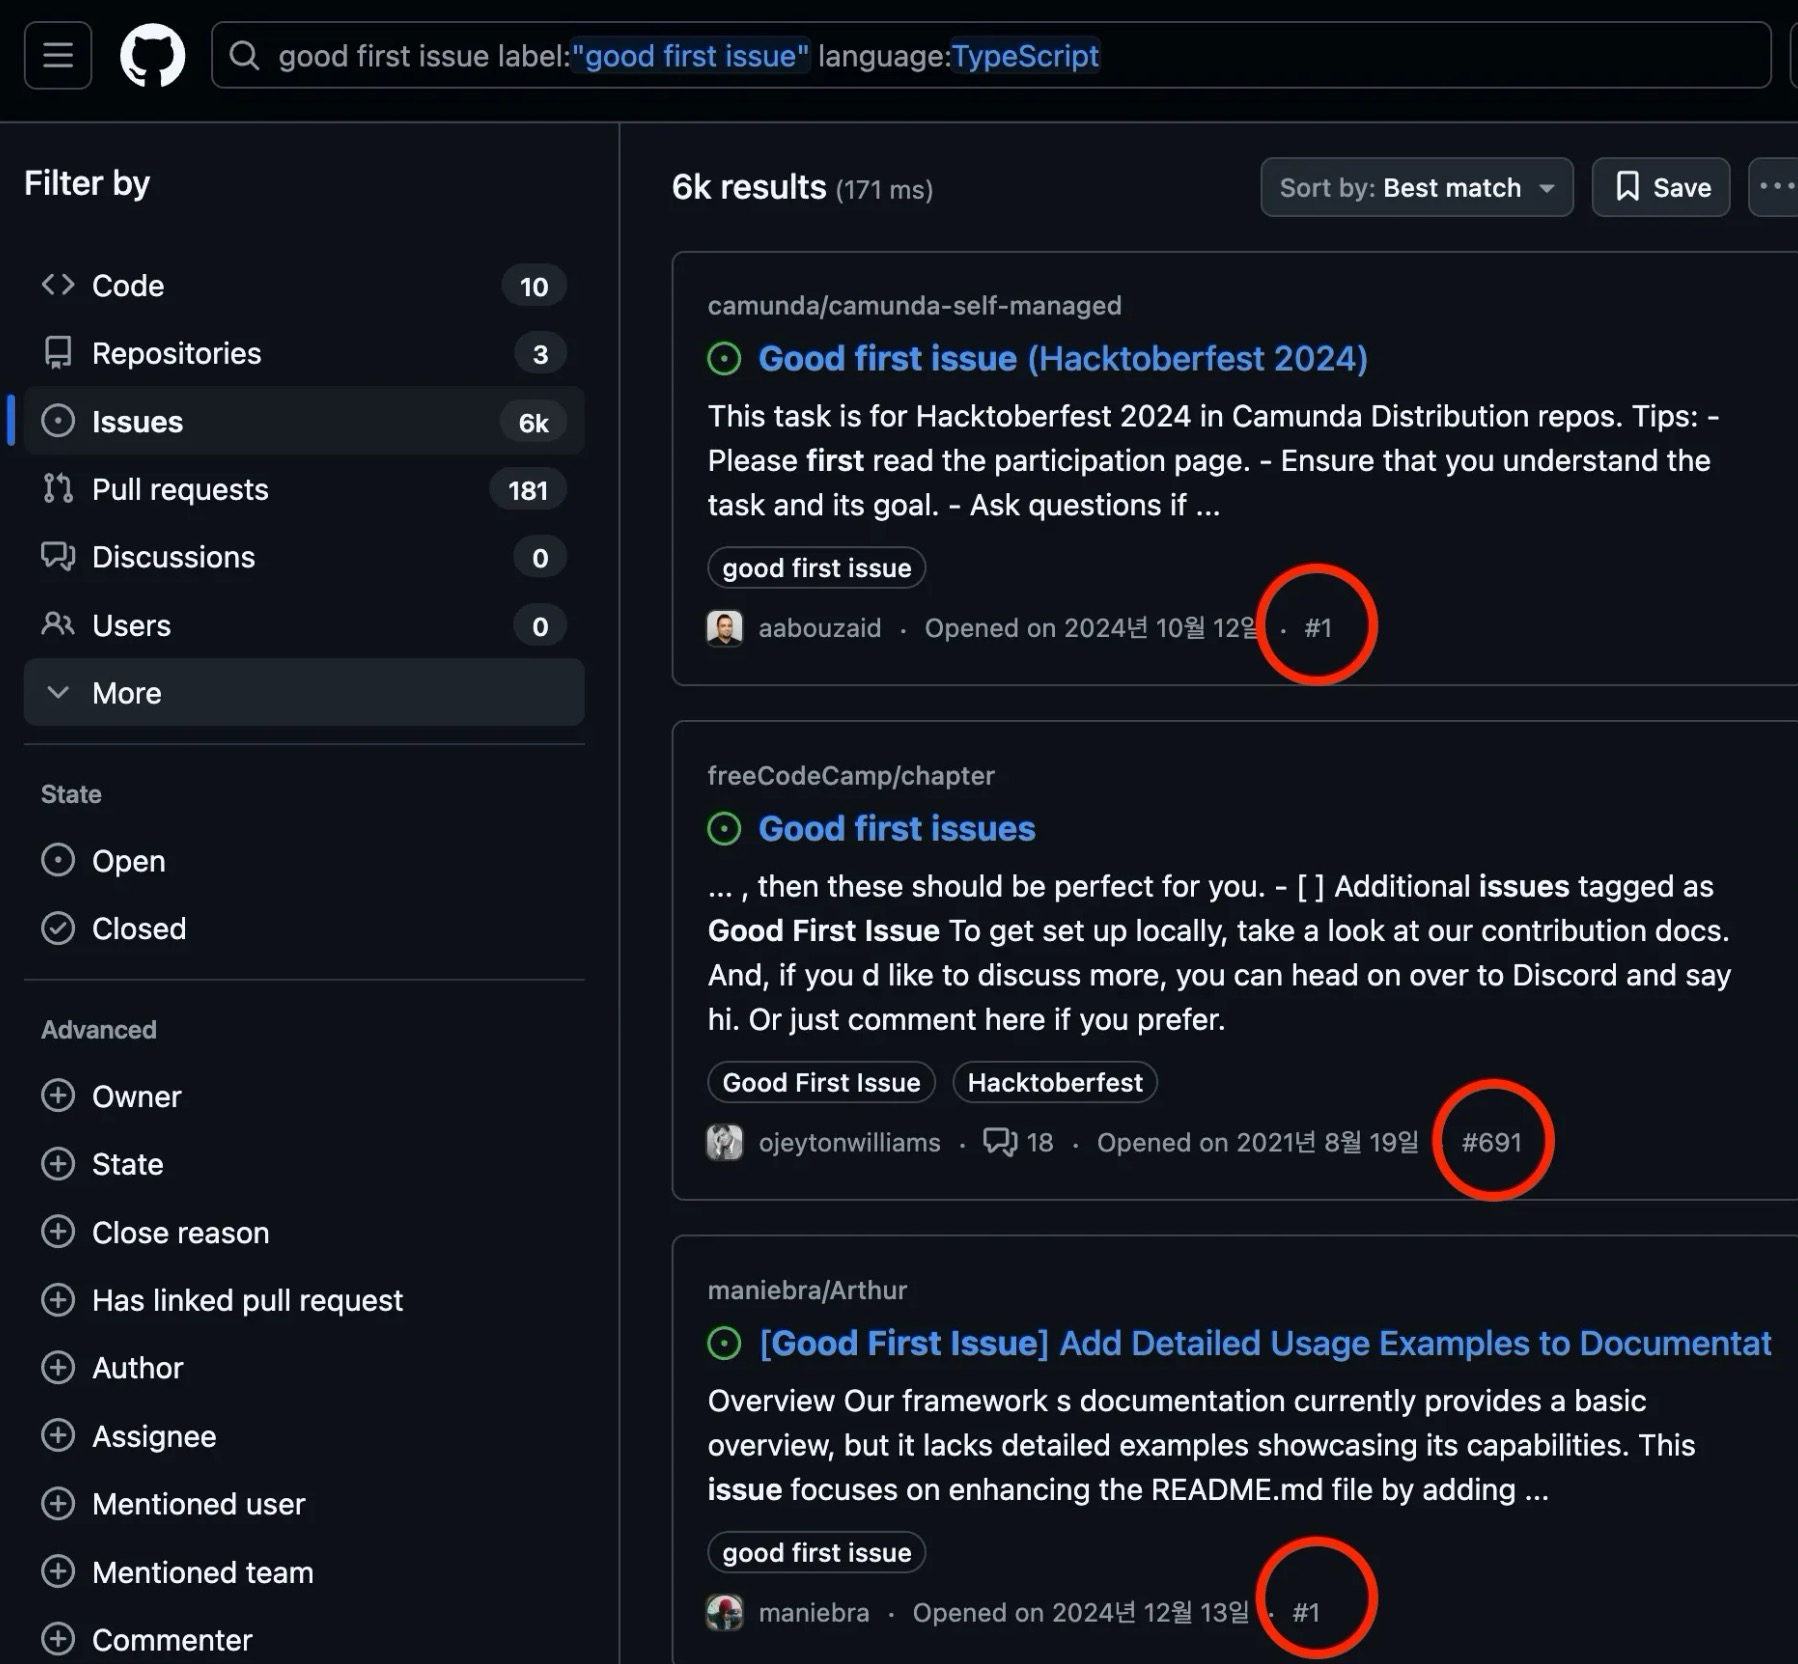
Task: Click 'Opened on 2024년 12월 13일' date
Action: pyautogui.click(x=1080, y=1612)
